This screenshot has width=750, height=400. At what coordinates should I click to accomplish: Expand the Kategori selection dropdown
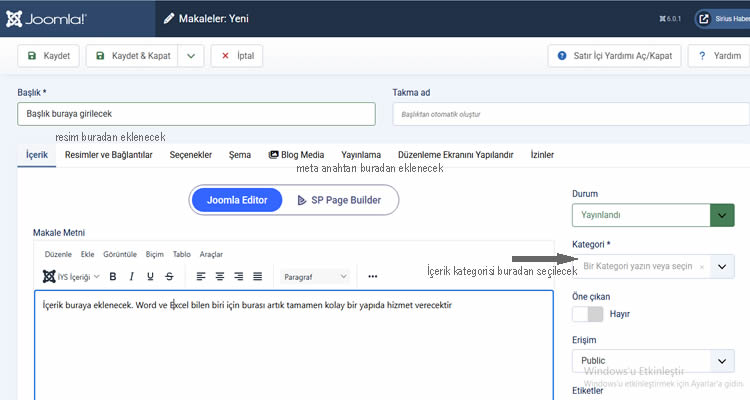coord(722,267)
